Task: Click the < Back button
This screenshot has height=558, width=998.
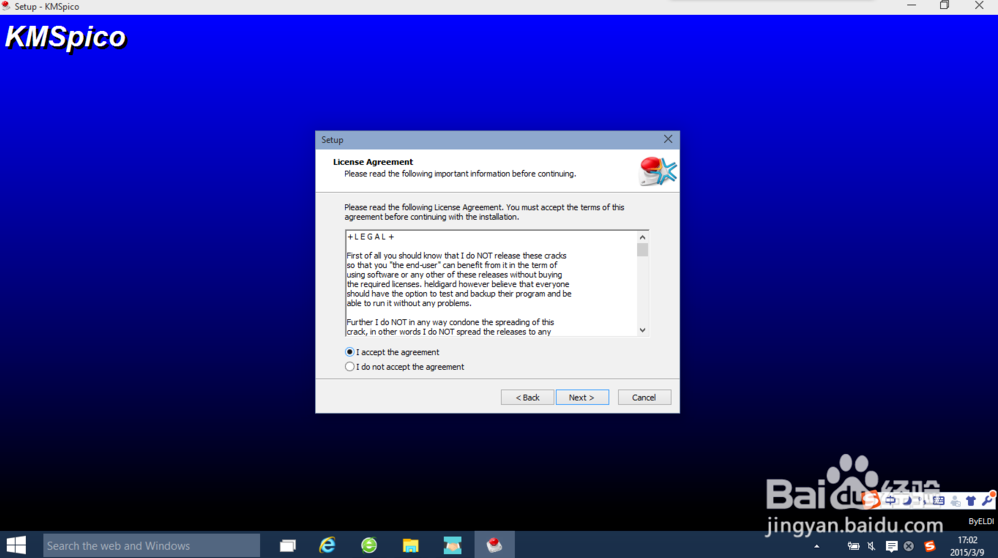Action: coord(527,397)
